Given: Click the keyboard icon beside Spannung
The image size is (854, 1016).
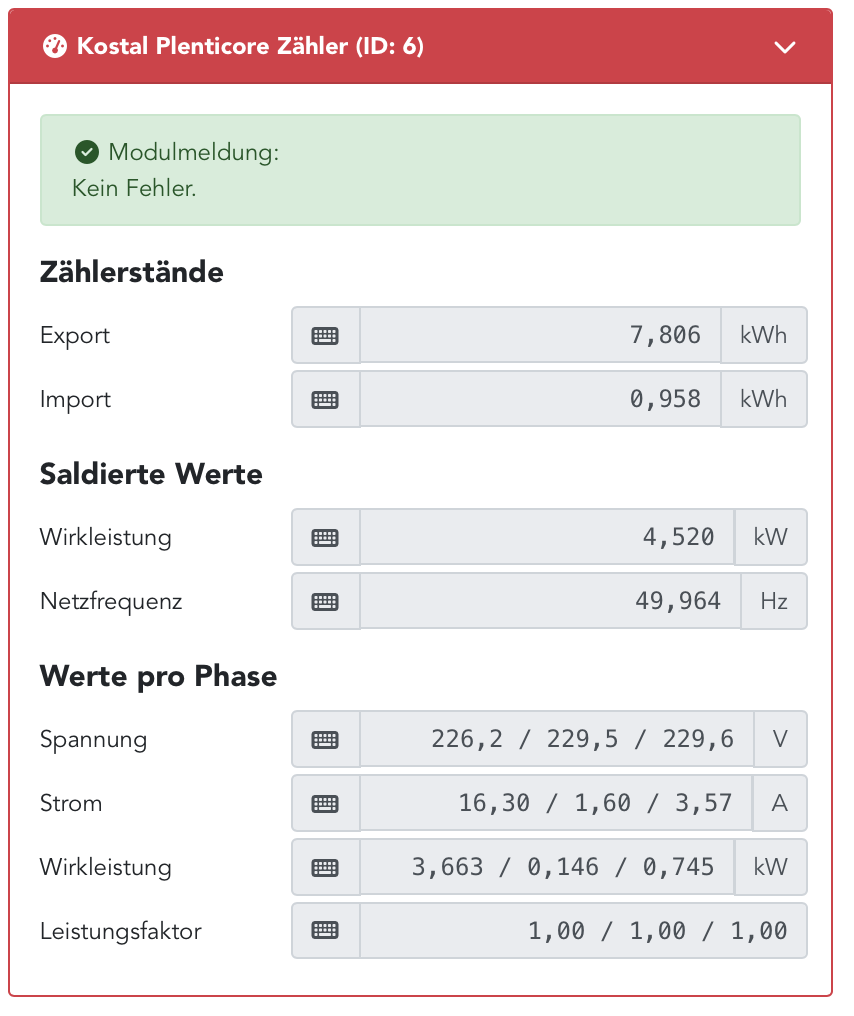Looking at the screenshot, I should [x=325, y=739].
